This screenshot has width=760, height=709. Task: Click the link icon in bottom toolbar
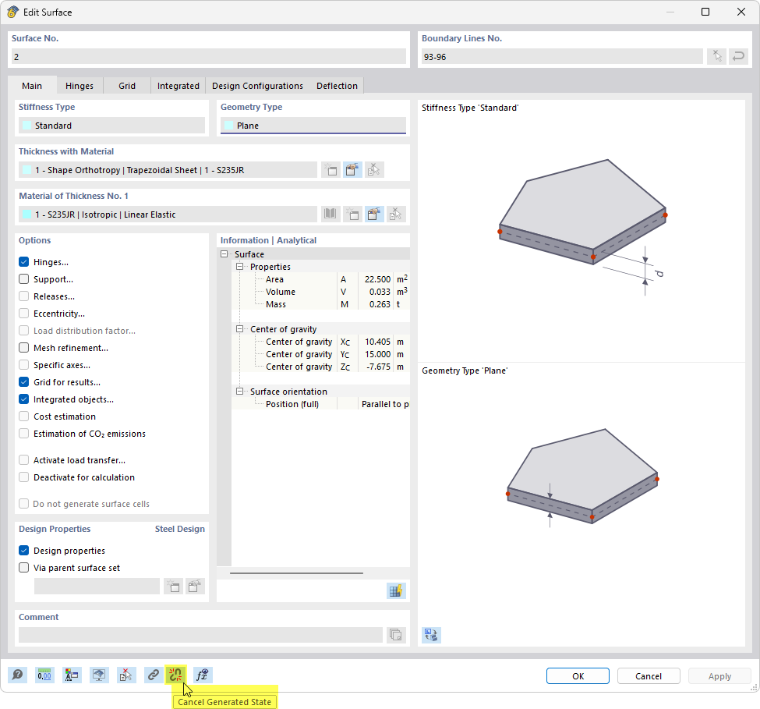(153, 675)
